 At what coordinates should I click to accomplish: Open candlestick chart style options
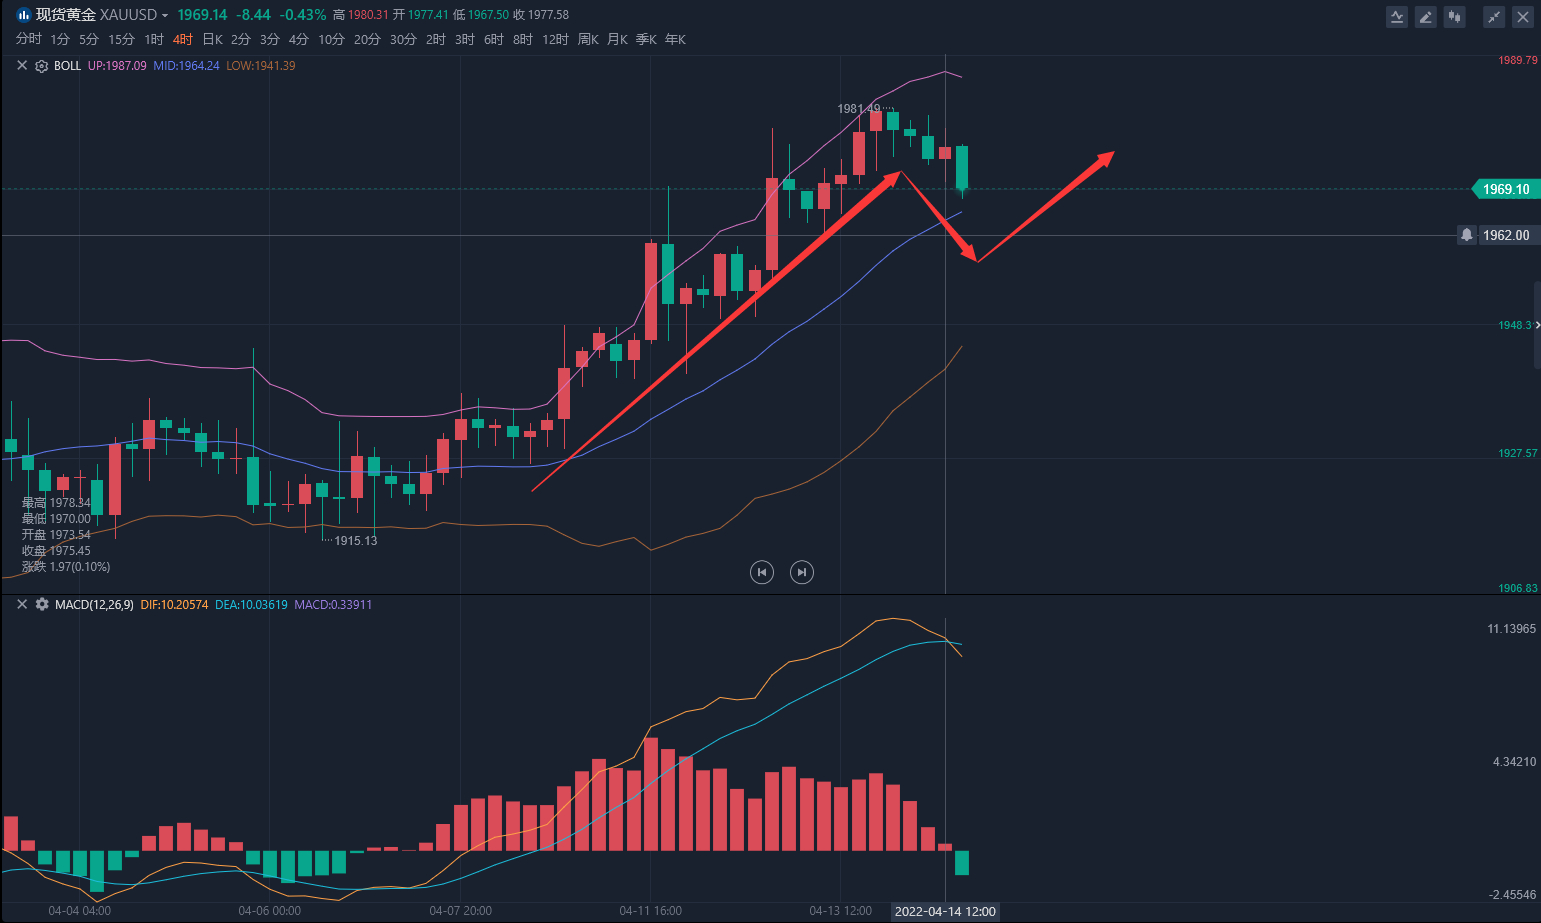click(x=1455, y=16)
